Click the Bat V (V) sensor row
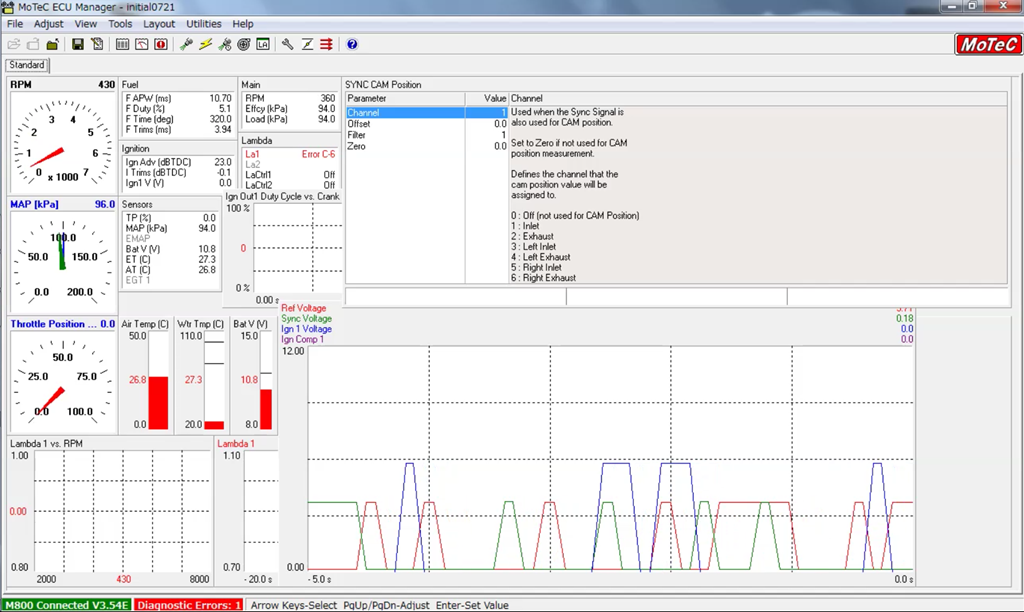The width and height of the screenshot is (1024, 612). click(170, 249)
